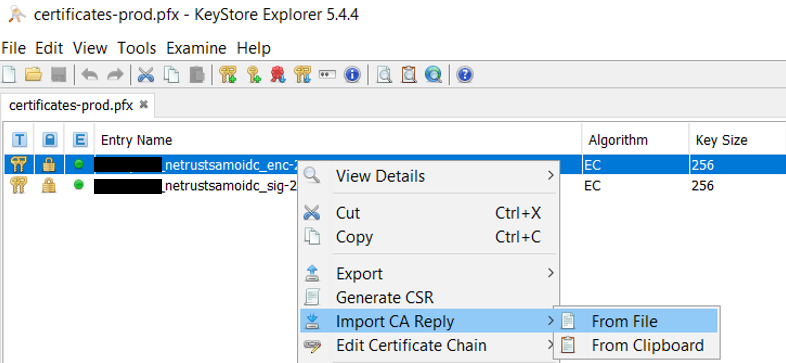Click the blue Help question mark icon
The width and height of the screenshot is (786, 363).
[x=465, y=75]
